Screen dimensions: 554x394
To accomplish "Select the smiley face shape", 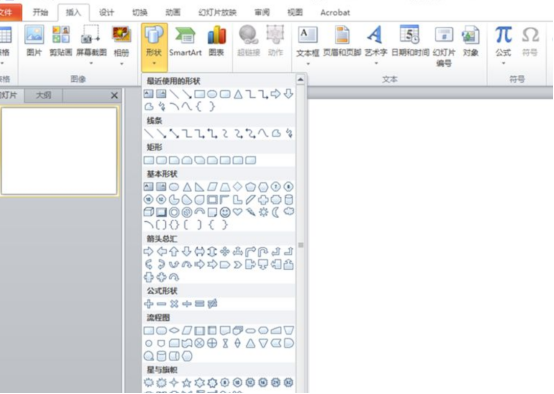I will coord(225,212).
